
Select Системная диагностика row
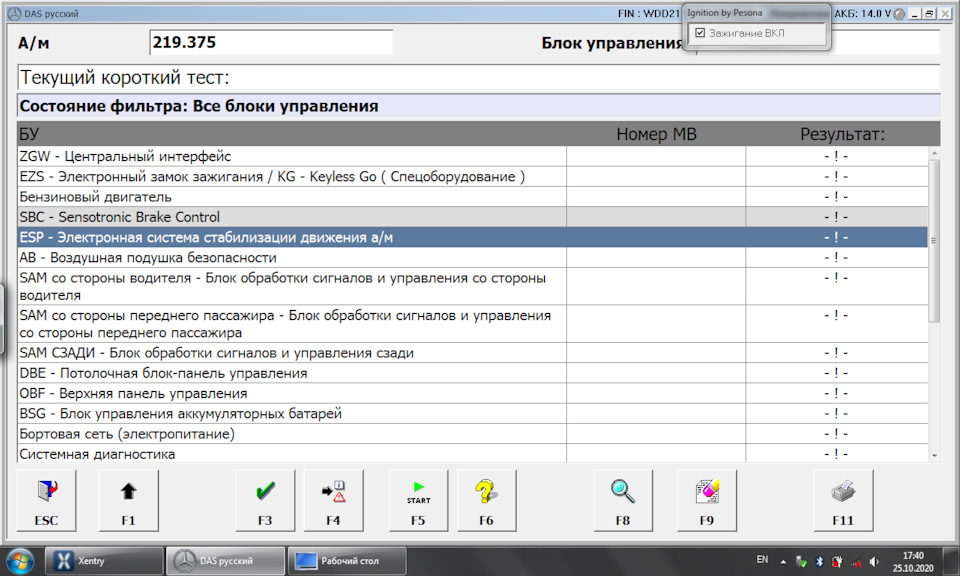point(473,454)
